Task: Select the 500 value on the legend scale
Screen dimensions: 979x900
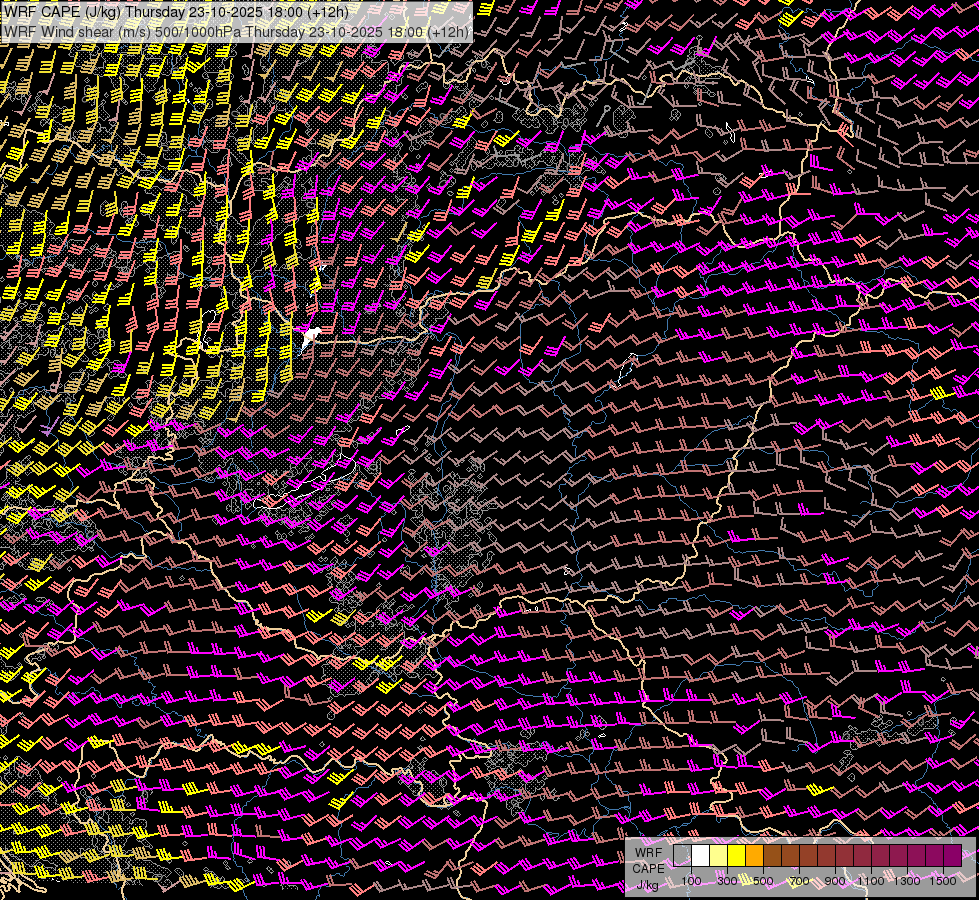Action: (763, 881)
